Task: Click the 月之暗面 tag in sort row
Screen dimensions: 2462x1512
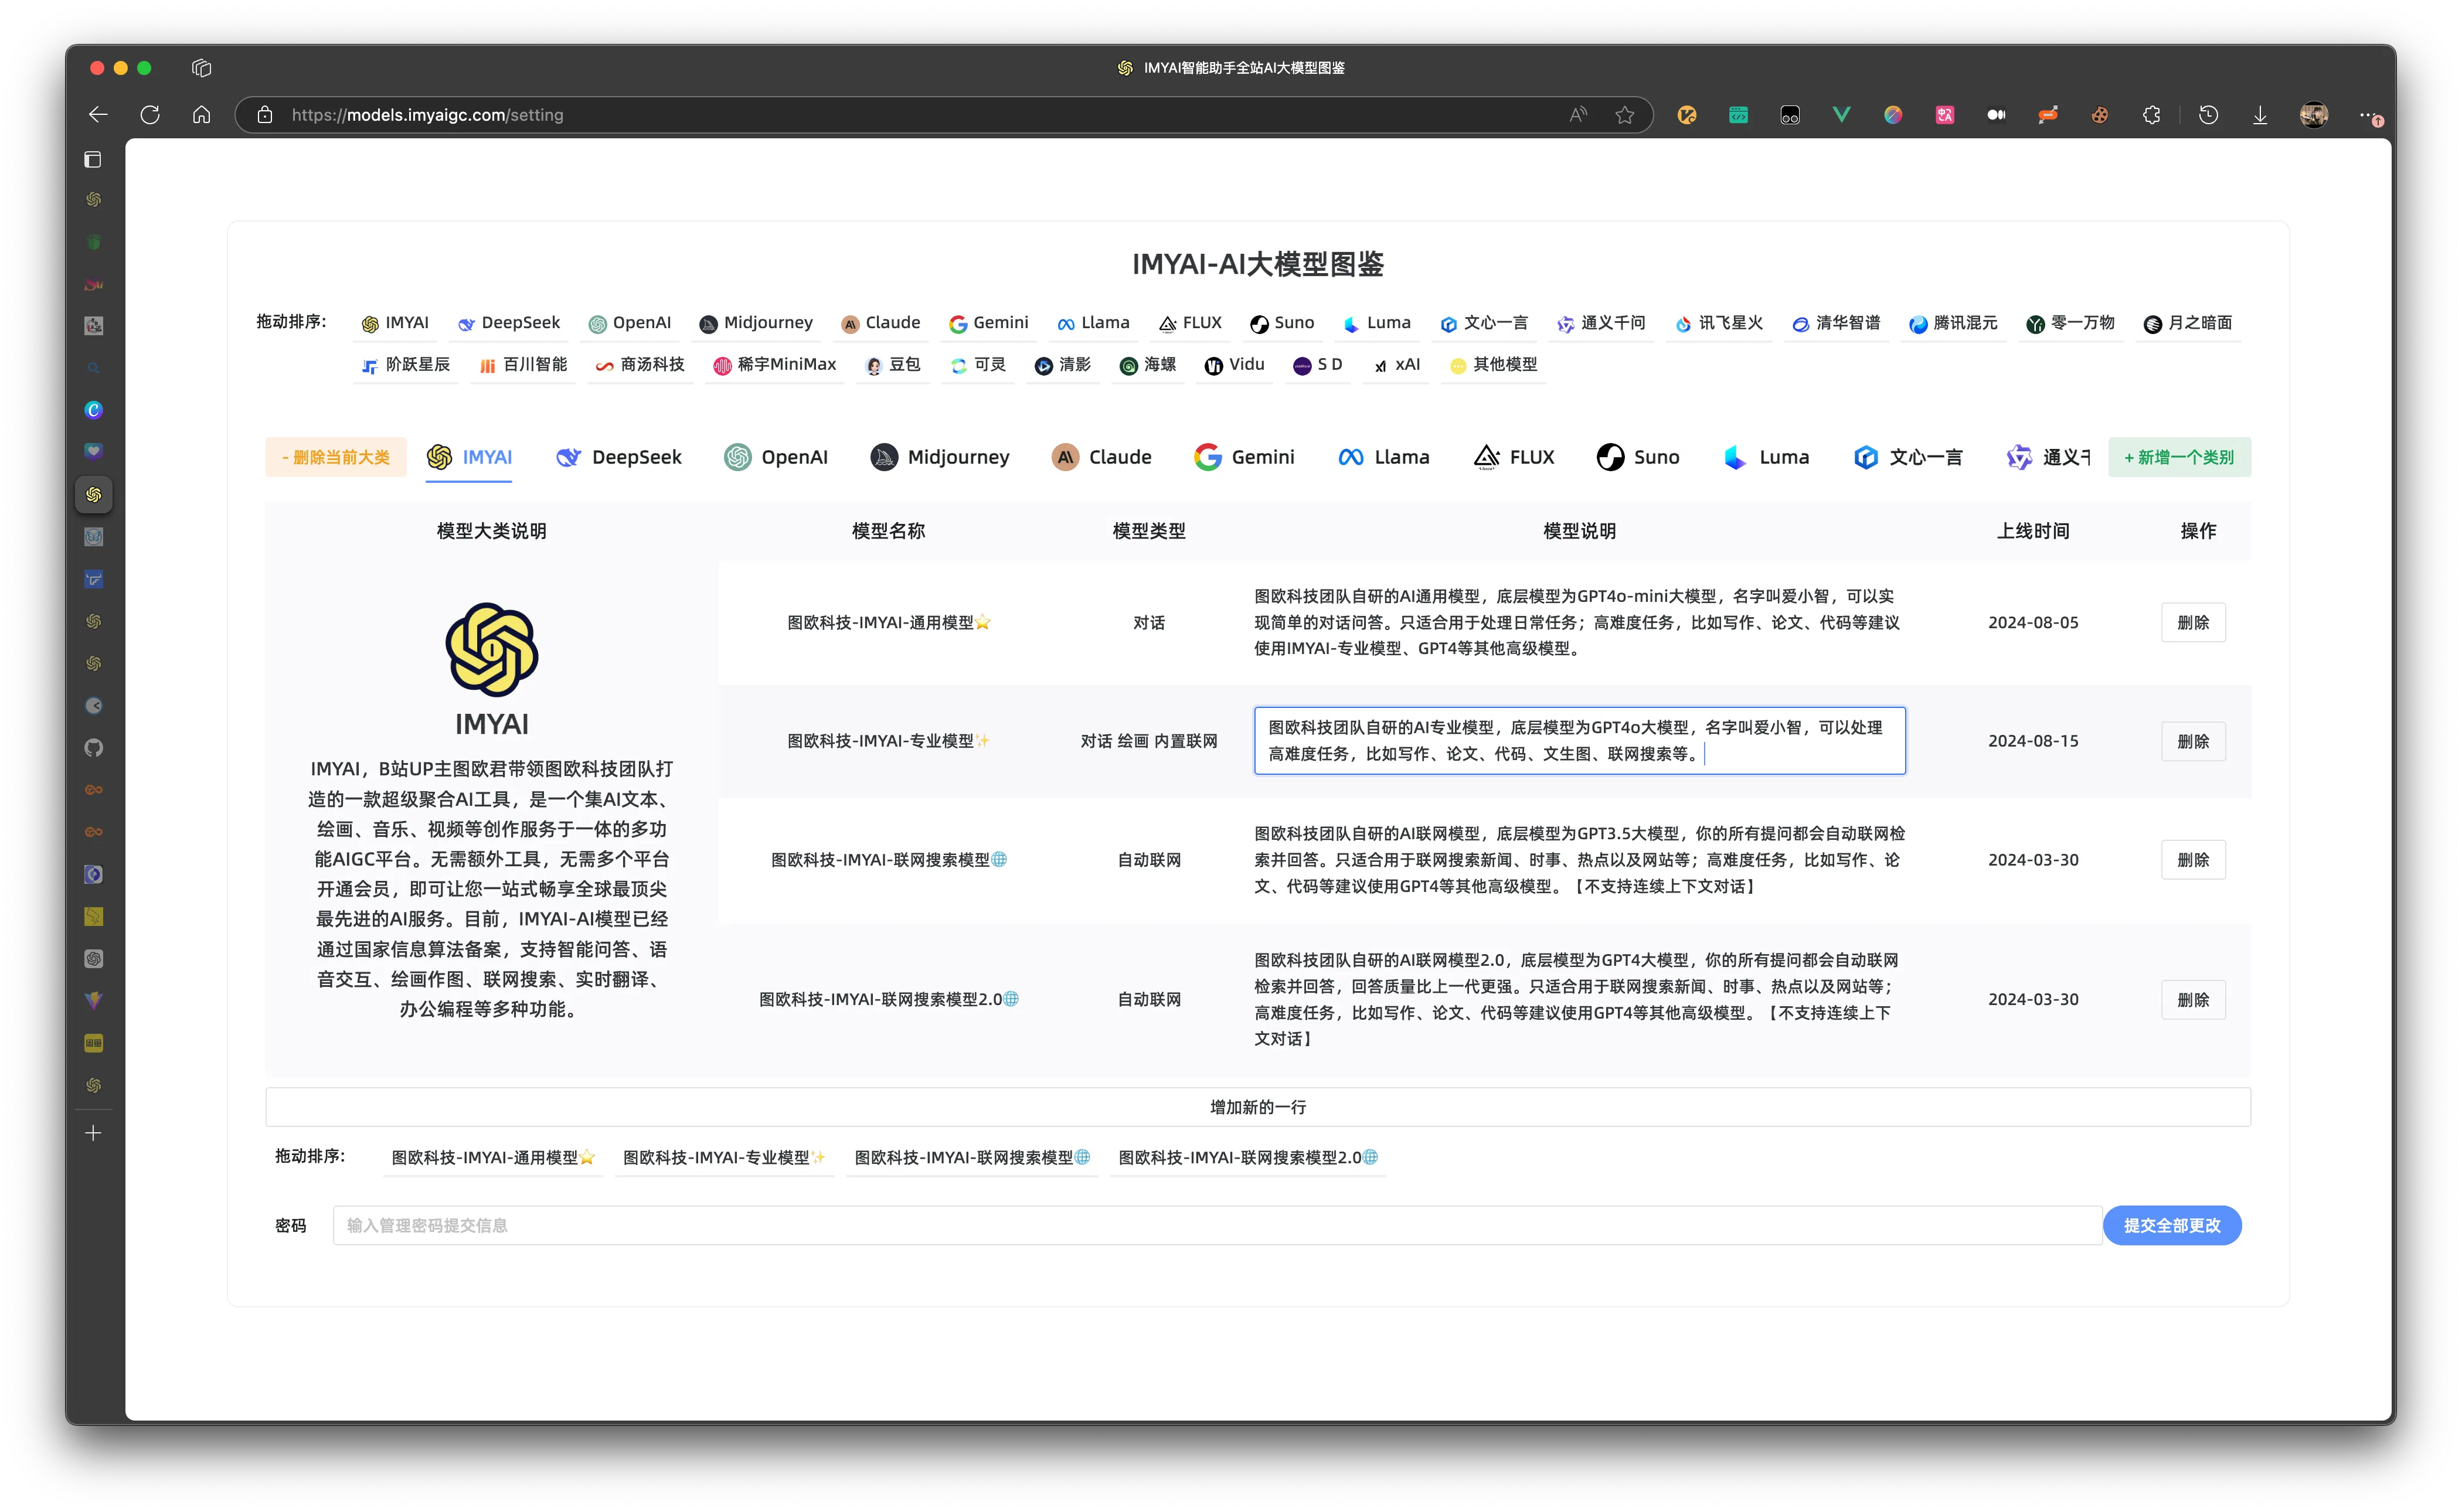Action: click(x=2188, y=323)
